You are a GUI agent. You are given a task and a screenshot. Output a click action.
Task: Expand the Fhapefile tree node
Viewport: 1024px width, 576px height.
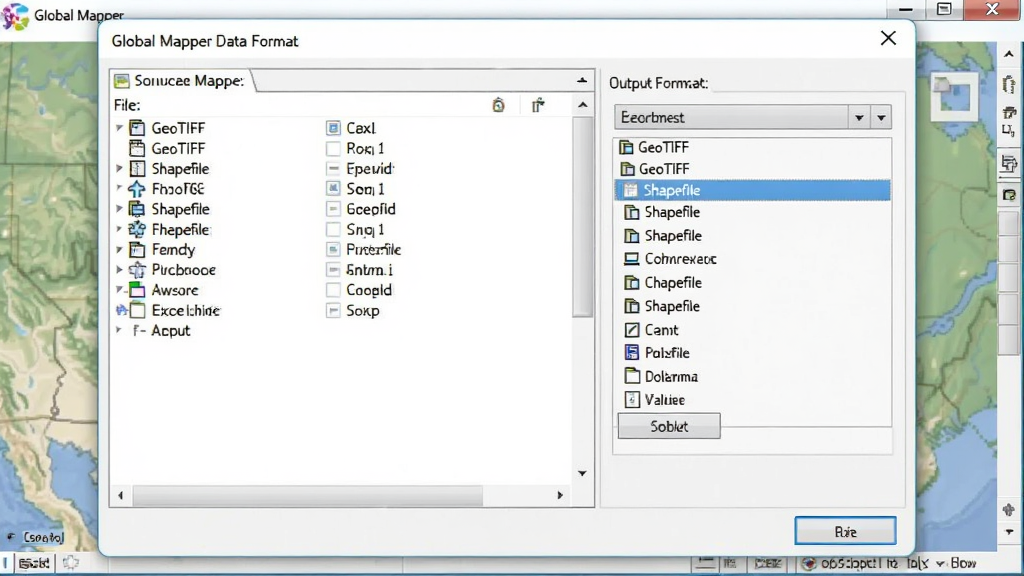119,229
